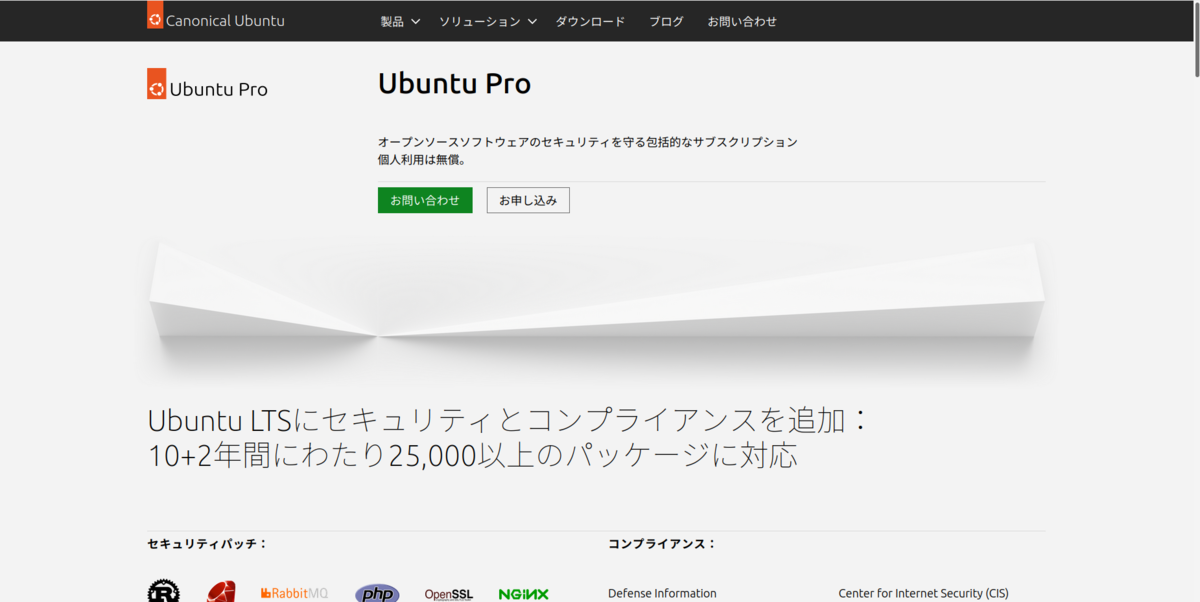Viewport: 1200px width, 602px height.
Task: Expand the ソリューション dropdown menu
Action: coord(488,21)
